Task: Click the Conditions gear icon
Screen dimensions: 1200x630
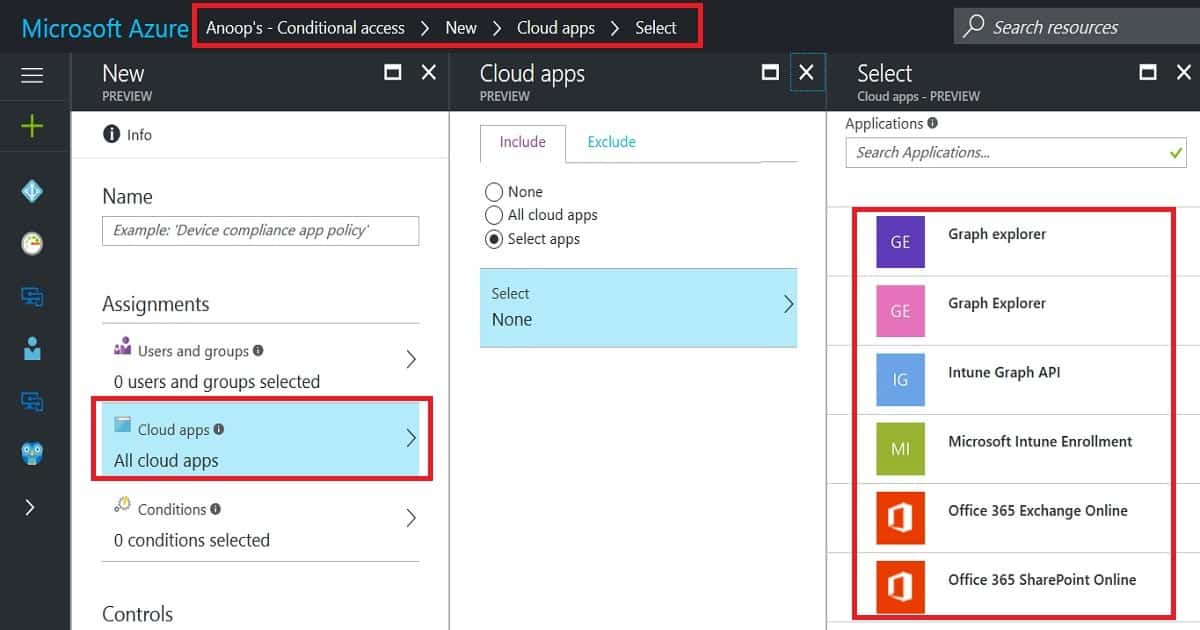Action: [x=123, y=505]
